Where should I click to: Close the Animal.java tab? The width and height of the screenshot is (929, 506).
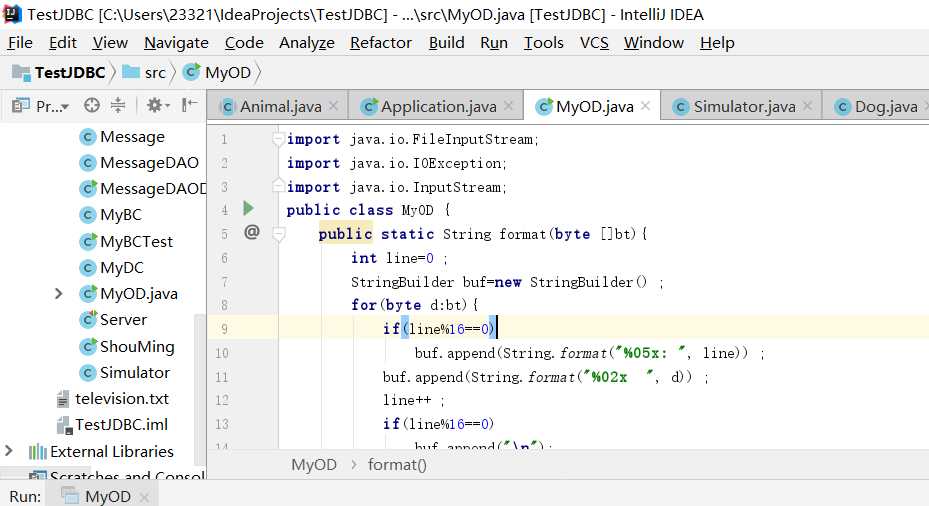coord(334,105)
